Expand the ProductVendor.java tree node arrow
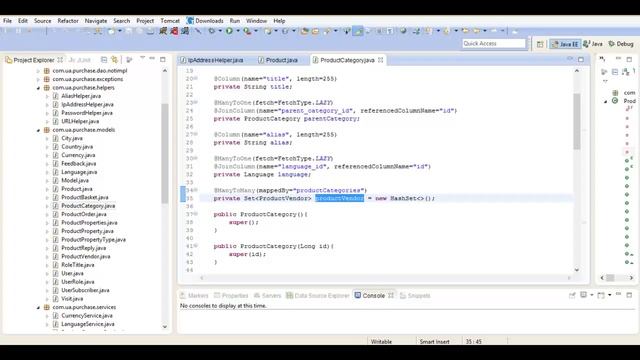This screenshot has height=360, width=640. pos(47,257)
